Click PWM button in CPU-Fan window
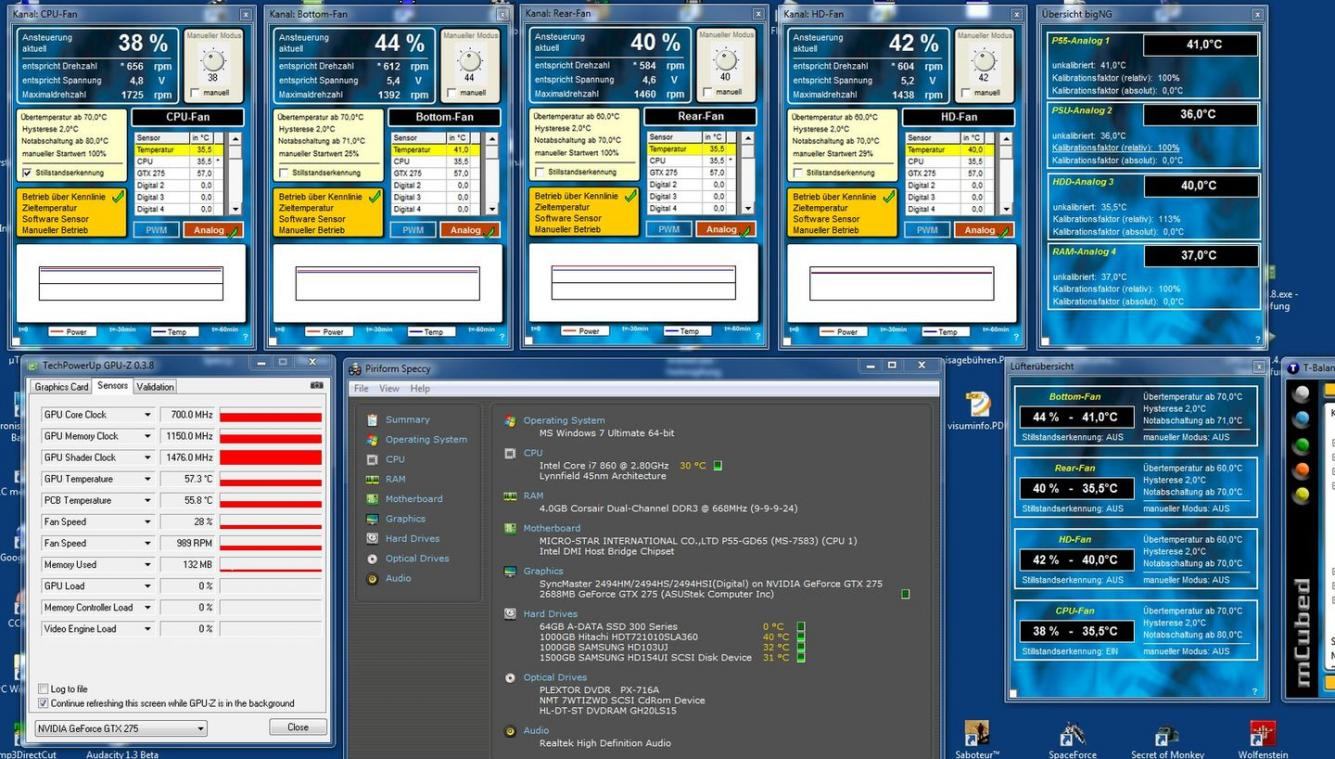The height and width of the screenshot is (759, 1335). tap(156, 230)
